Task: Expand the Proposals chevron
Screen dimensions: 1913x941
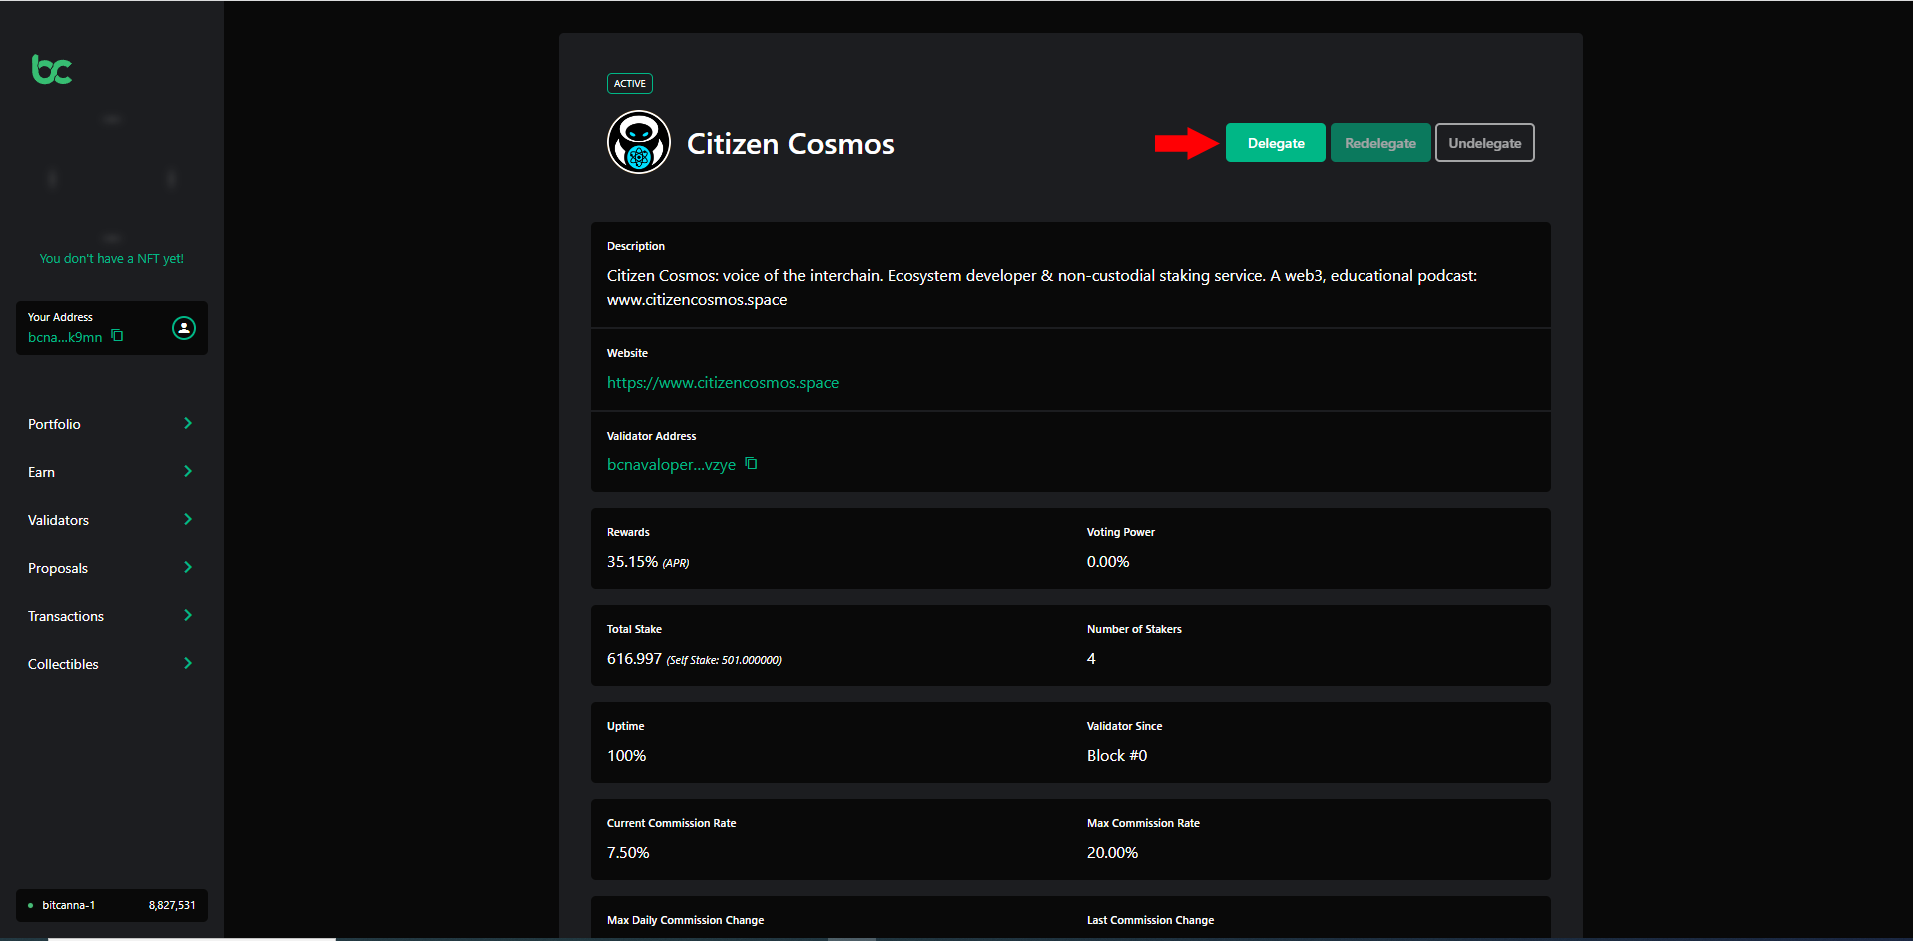Action: 188,567
